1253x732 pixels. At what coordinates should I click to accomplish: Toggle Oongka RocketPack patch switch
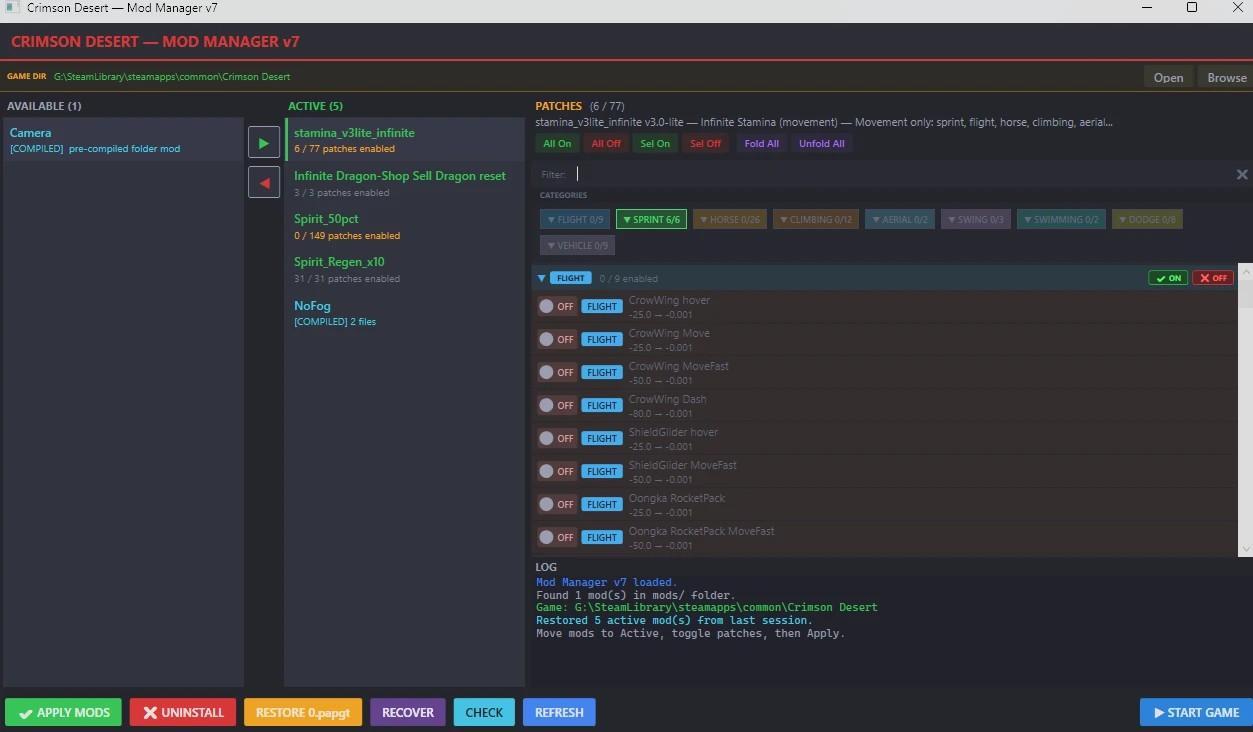point(556,505)
